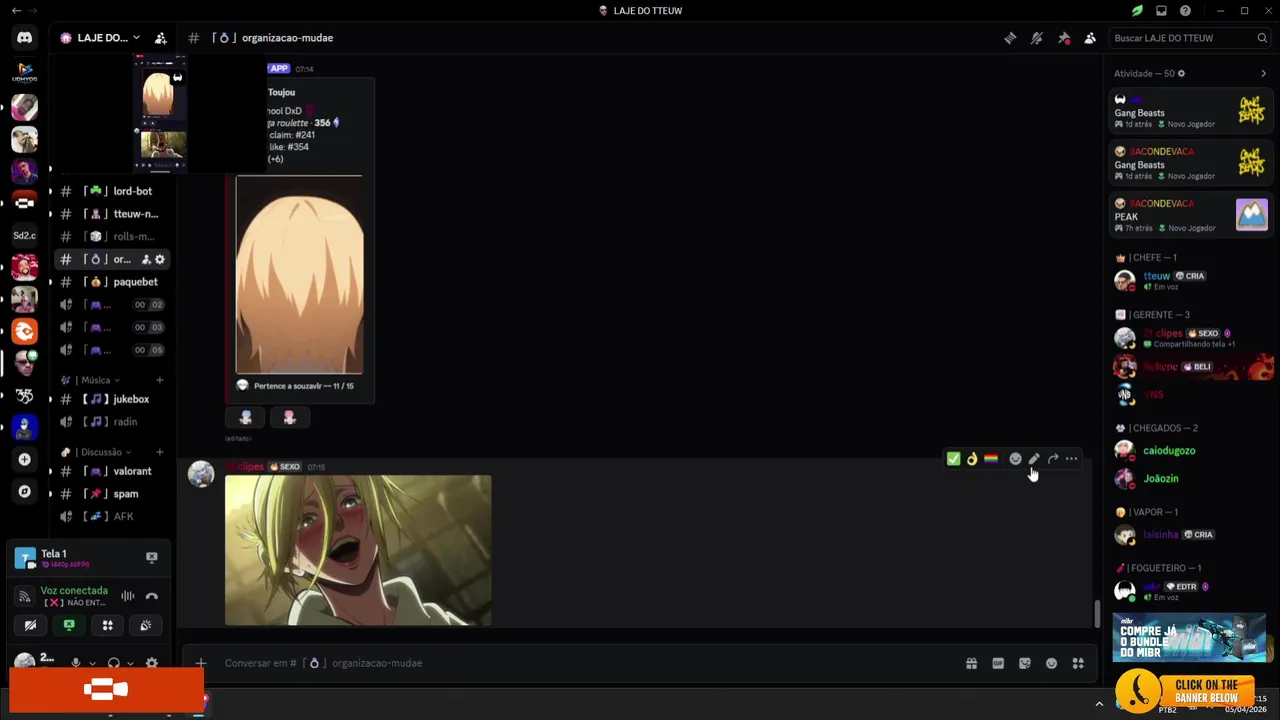1280x720 pixels.
Task: Open the help question mark icon
Action: [1185, 11]
